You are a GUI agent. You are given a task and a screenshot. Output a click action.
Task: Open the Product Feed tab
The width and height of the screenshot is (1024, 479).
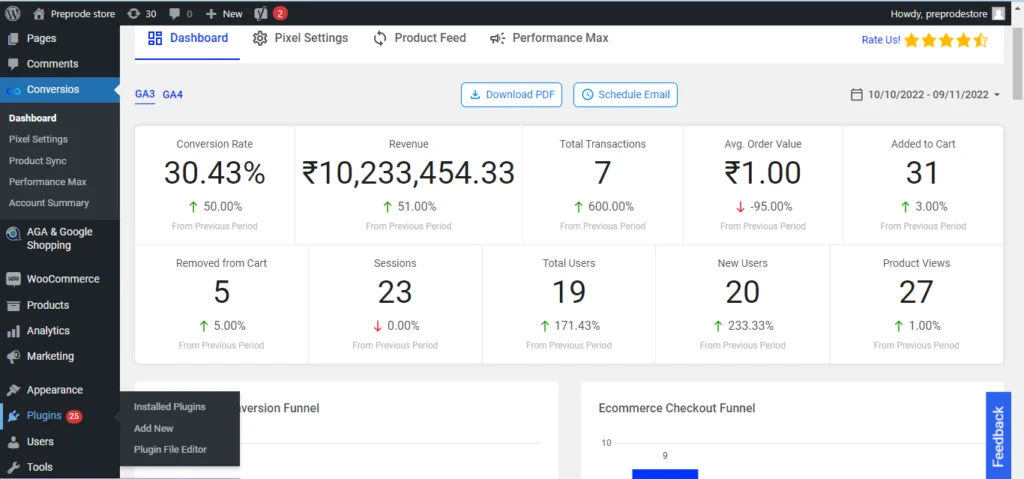(x=419, y=38)
